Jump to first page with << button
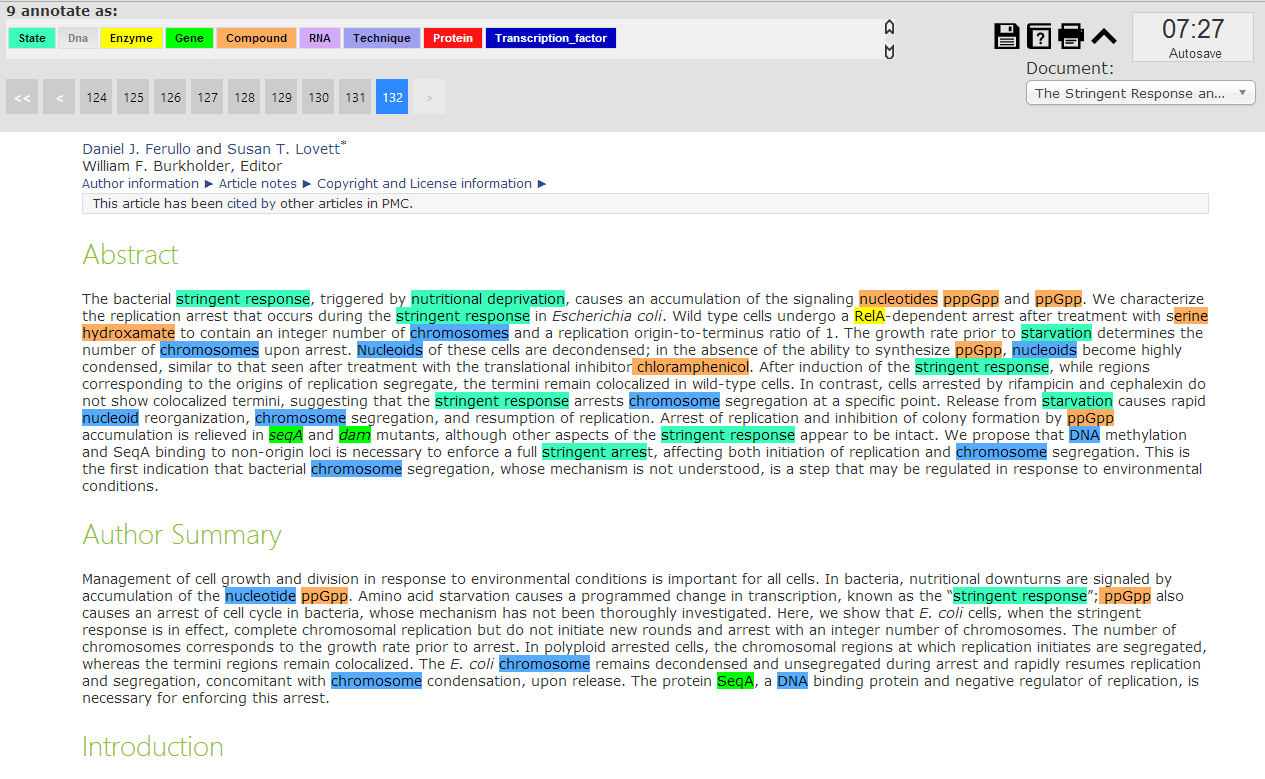 (x=22, y=97)
